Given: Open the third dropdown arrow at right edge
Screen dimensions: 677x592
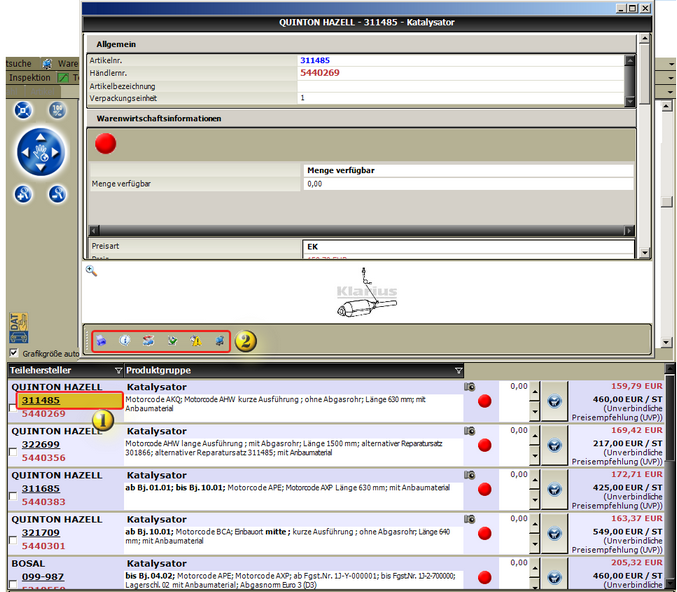Looking at the screenshot, I should (671, 92).
